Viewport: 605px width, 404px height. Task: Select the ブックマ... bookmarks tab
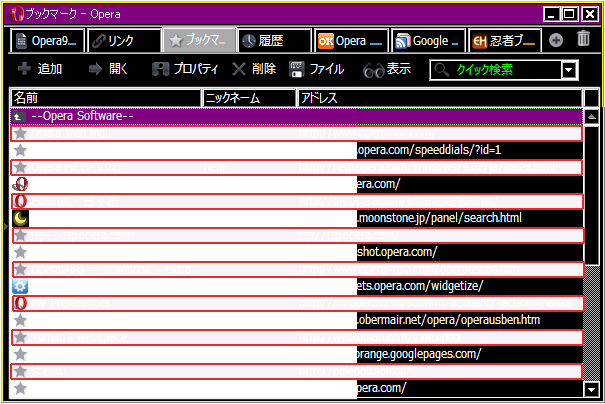tap(199, 40)
